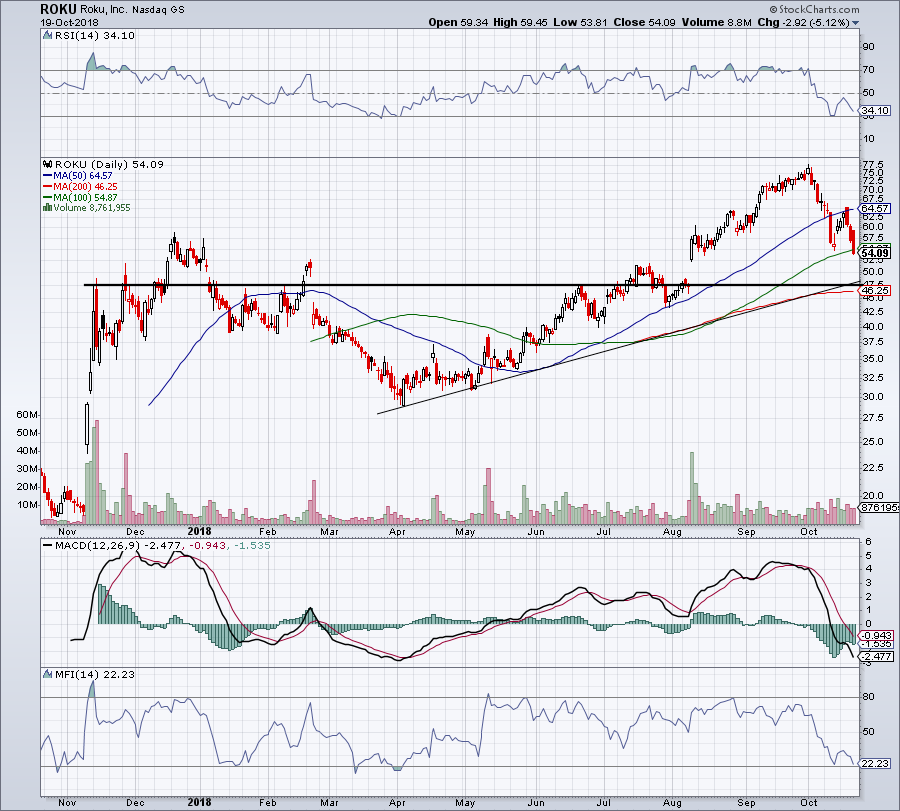
Task: Click the MACD(12,26,9) label
Action: 97,545
